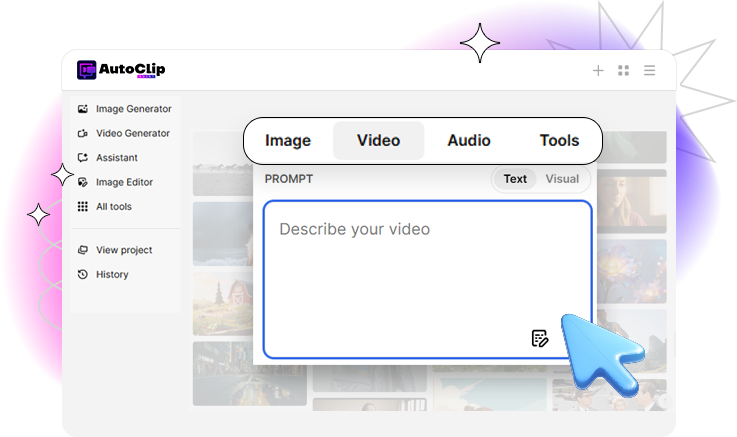Switch prompt mode to Visual

tap(562, 179)
